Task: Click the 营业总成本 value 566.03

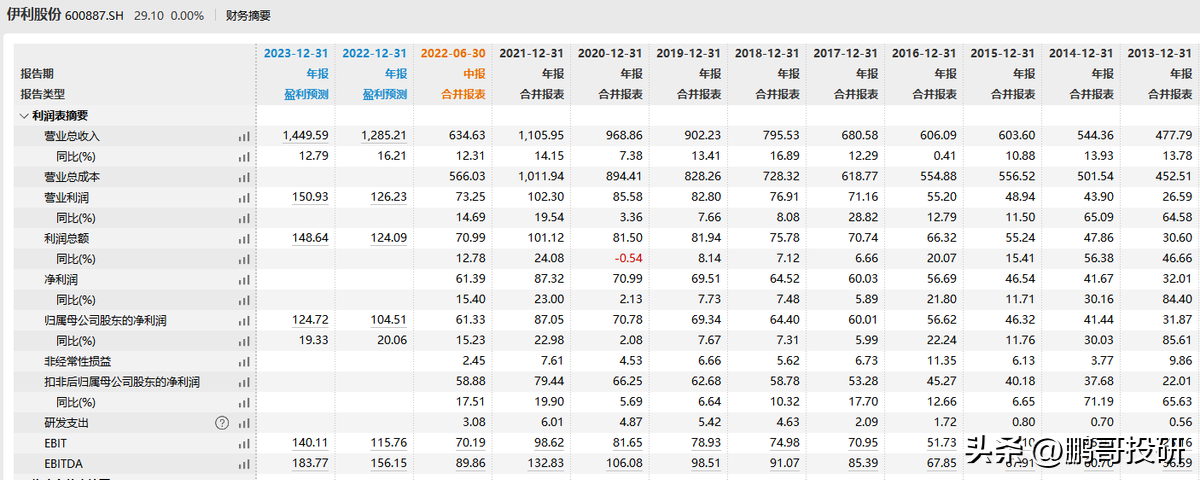Action: click(x=467, y=177)
